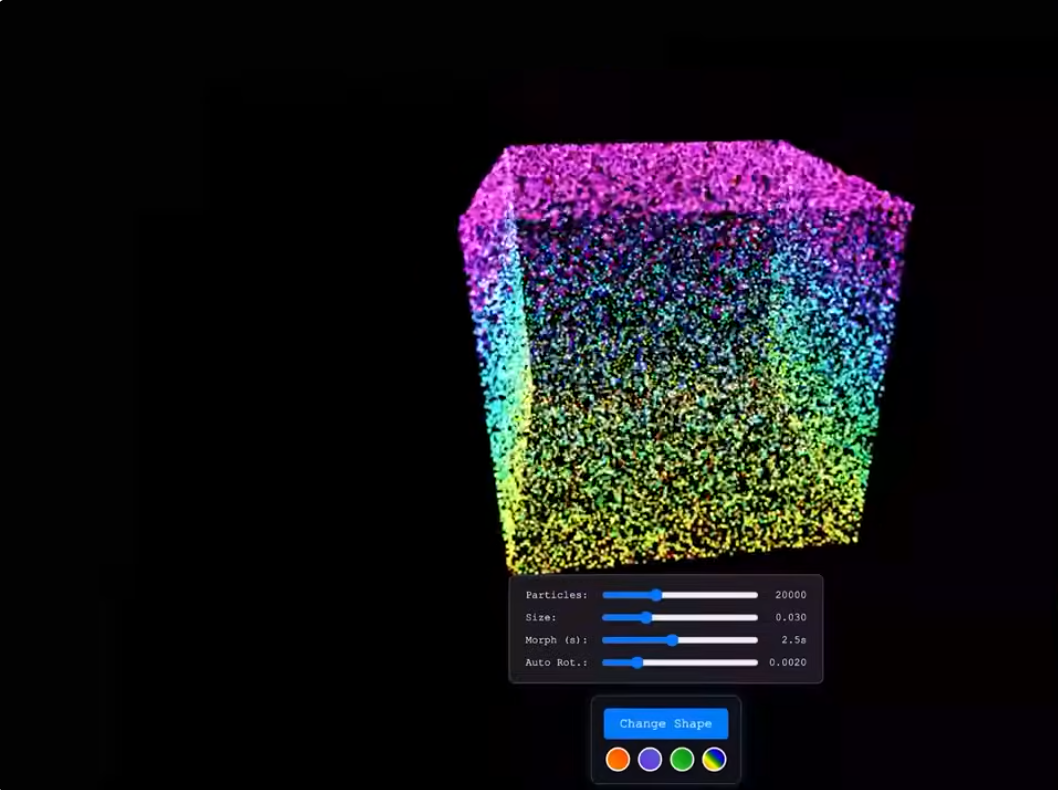This screenshot has height=790, width=1058.
Task: Set Auto Rot. slider to maximum at track's right end
Action: [755, 663]
